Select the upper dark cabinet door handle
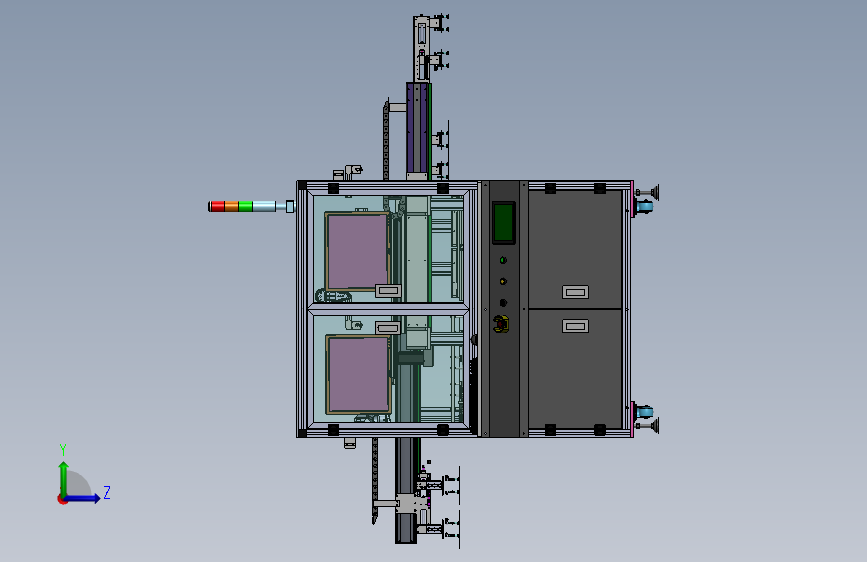Image resolution: width=867 pixels, height=562 pixels. [576, 292]
